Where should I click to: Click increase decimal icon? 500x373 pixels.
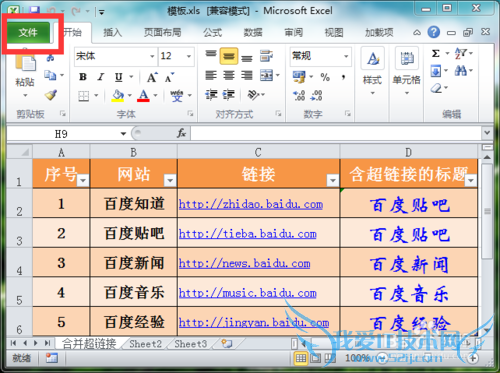coord(299,96)
